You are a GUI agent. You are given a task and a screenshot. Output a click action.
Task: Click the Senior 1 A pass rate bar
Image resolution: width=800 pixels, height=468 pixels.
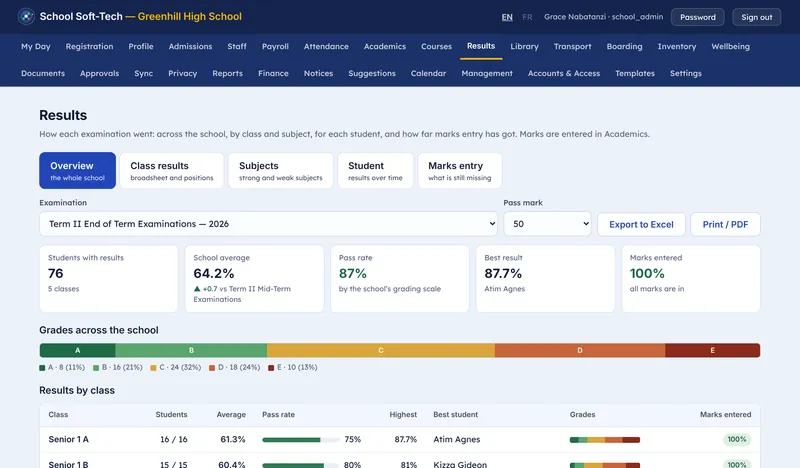pos(301,440)
